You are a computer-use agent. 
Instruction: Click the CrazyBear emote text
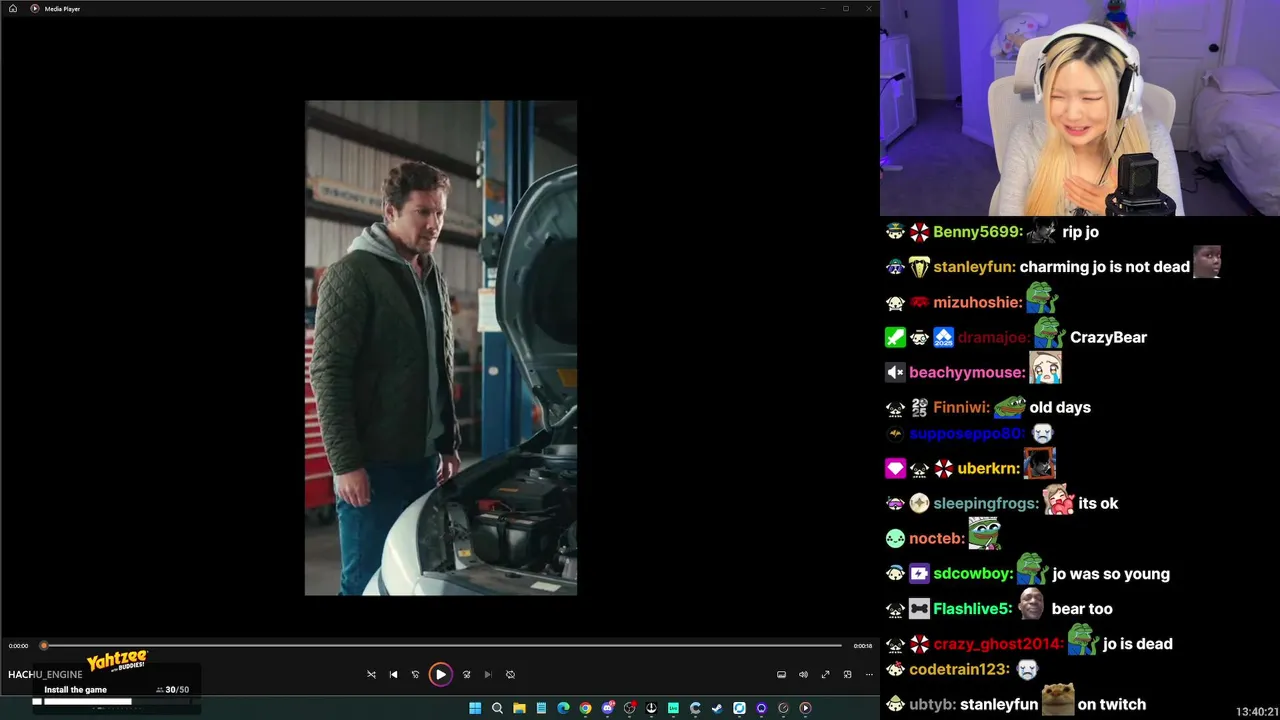[1108, 337]
